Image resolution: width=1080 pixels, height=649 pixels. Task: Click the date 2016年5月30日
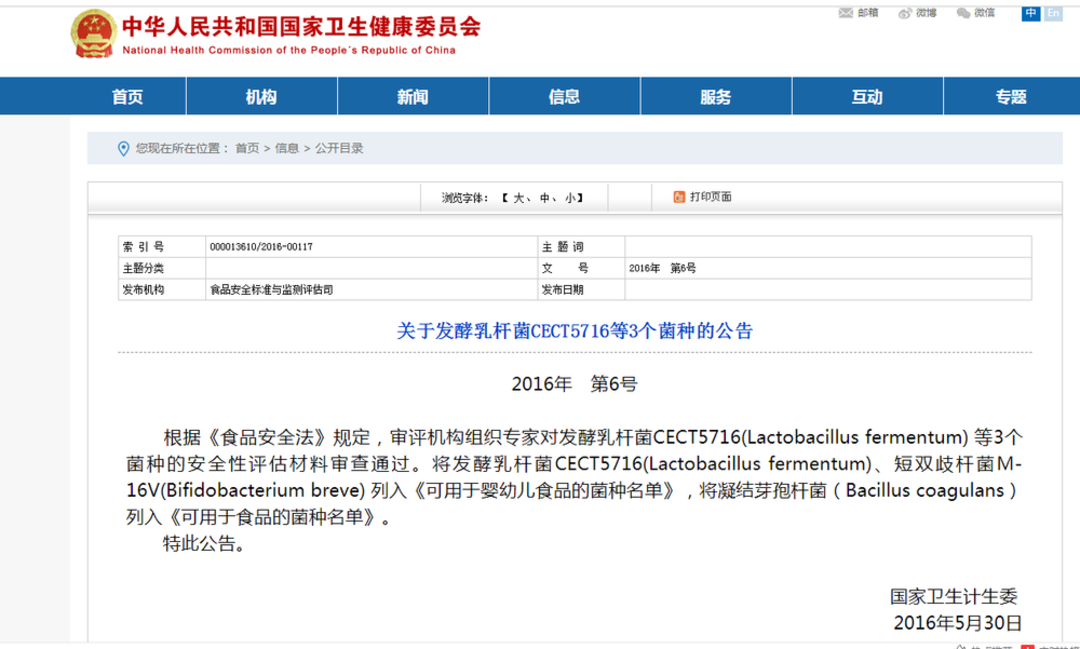[x=957, y=623]
